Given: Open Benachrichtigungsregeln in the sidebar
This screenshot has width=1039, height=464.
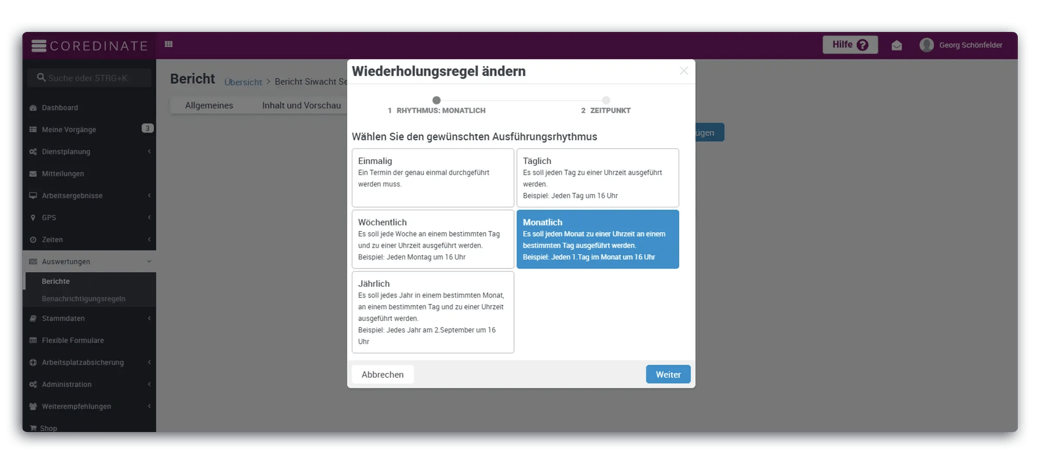Looking at the screenshot, I should 83,298.
